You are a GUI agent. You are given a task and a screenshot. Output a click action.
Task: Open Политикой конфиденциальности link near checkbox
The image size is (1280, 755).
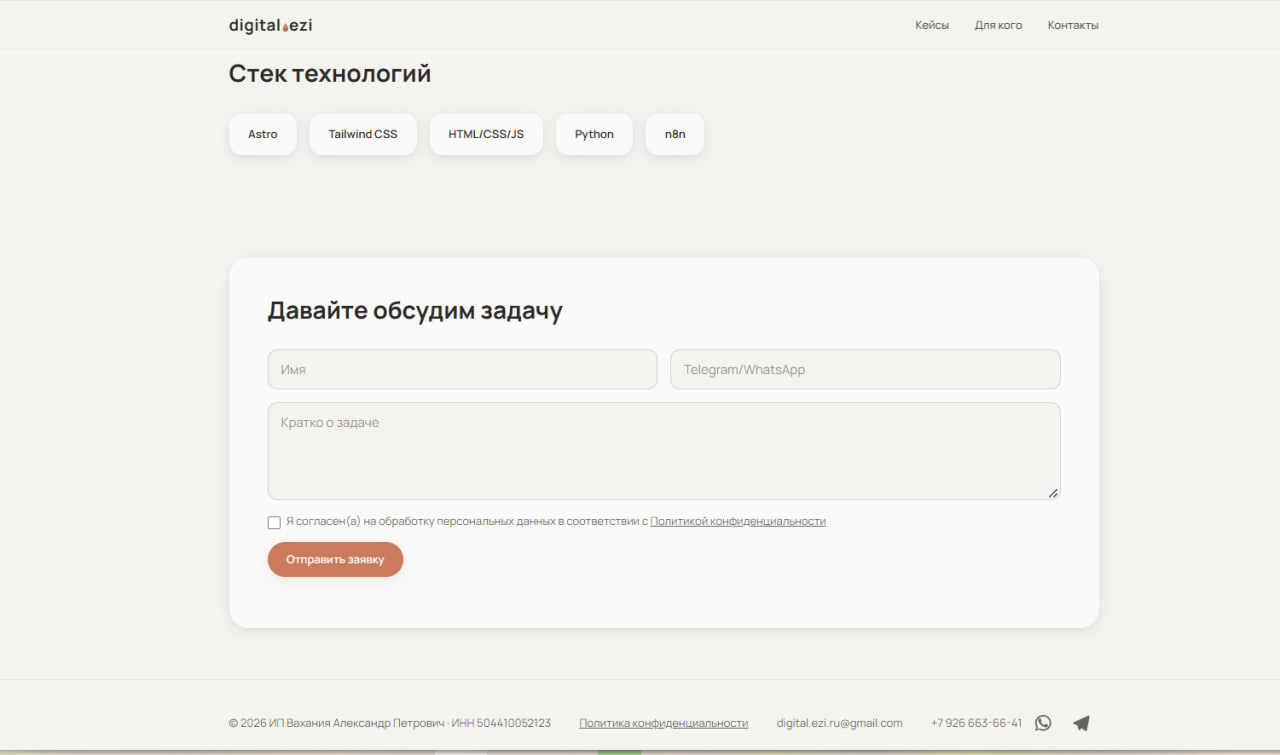coord(738,521)
